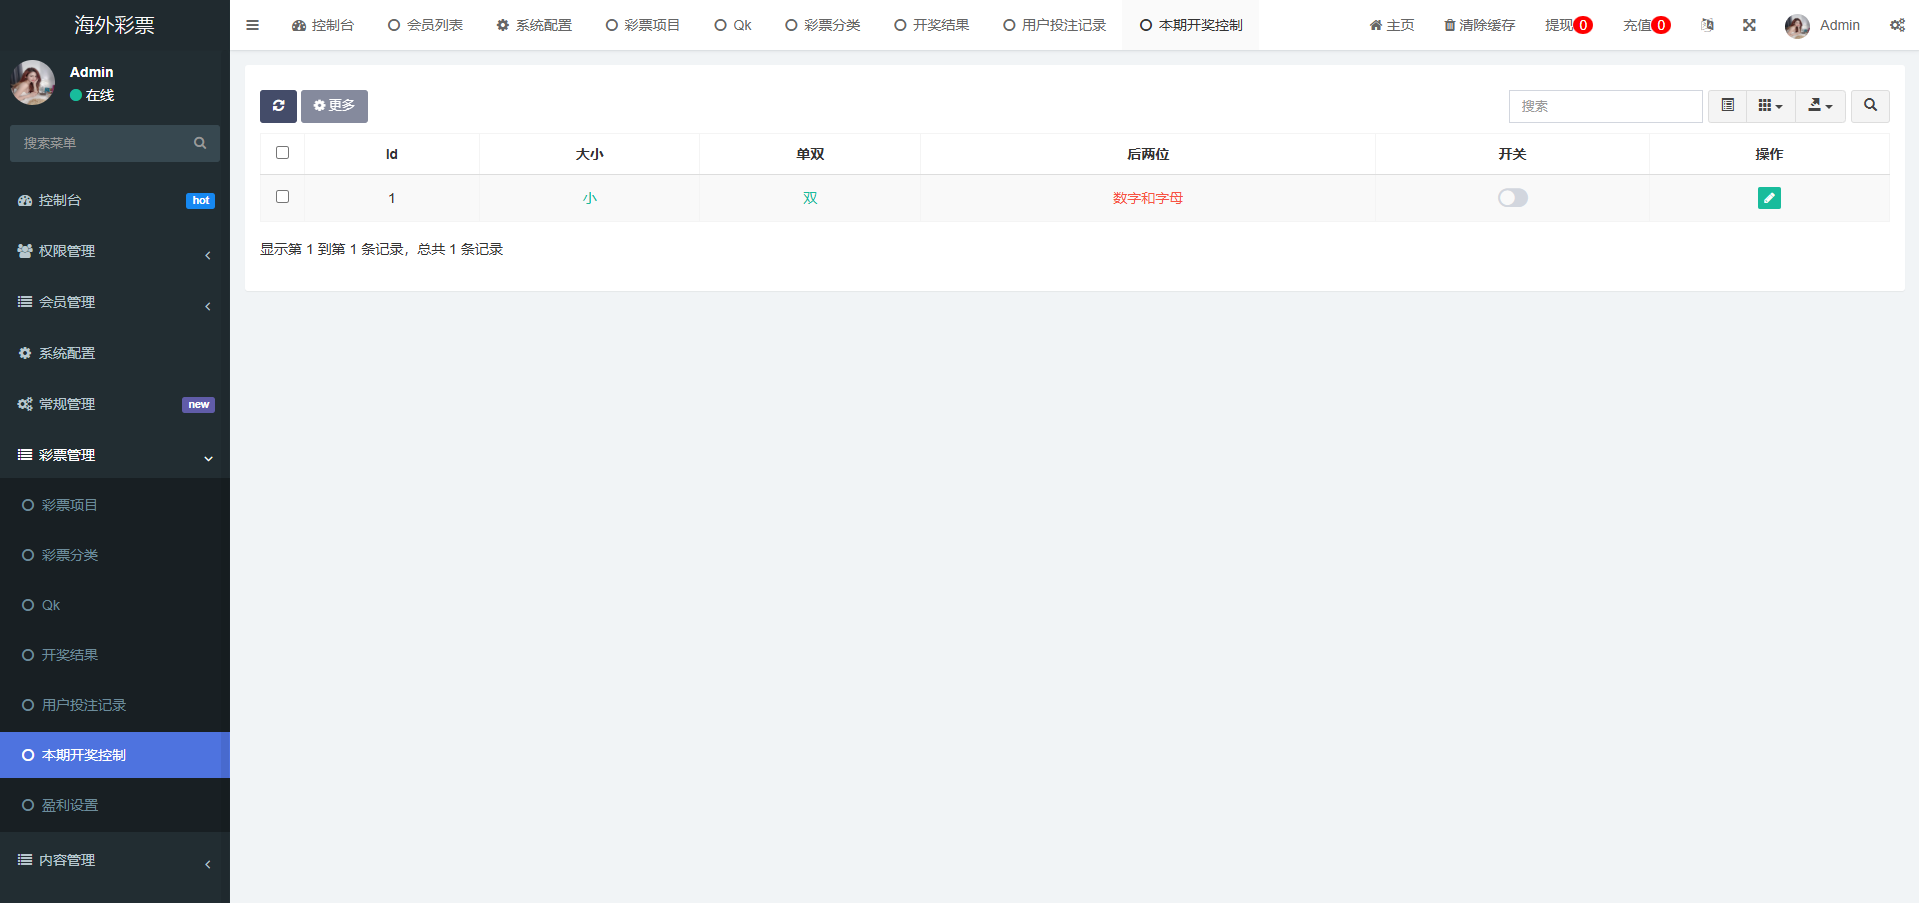Click the fullscreen expand icon

tap(1749, 25)
